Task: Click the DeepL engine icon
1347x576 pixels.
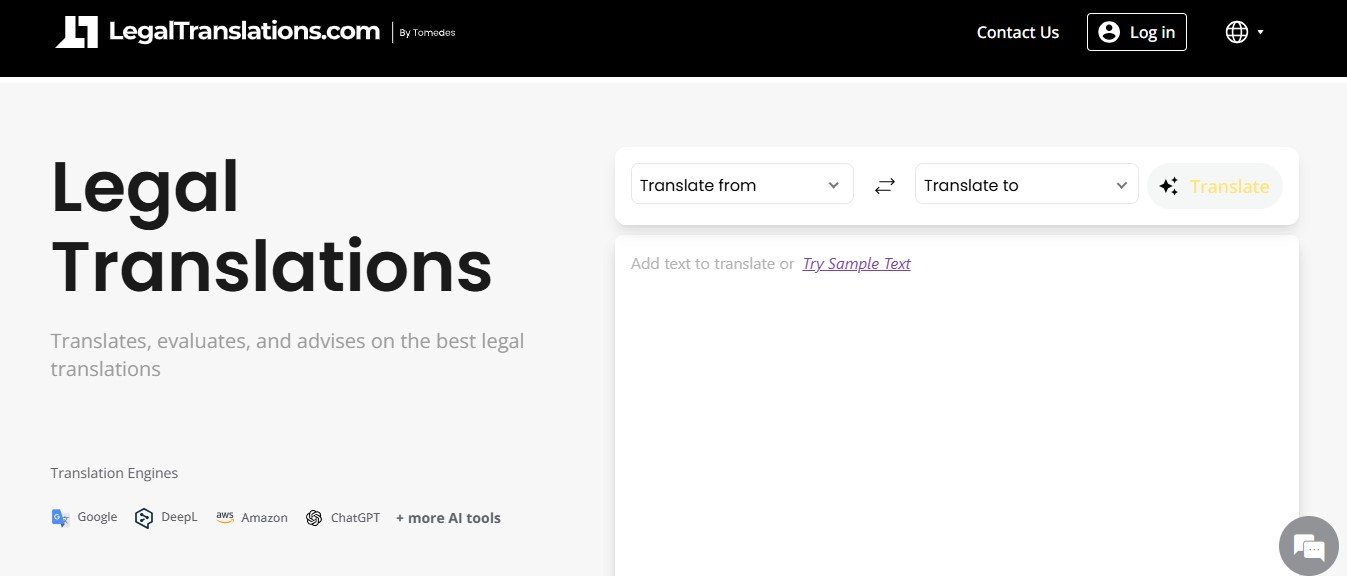Action: click(144, 518)
